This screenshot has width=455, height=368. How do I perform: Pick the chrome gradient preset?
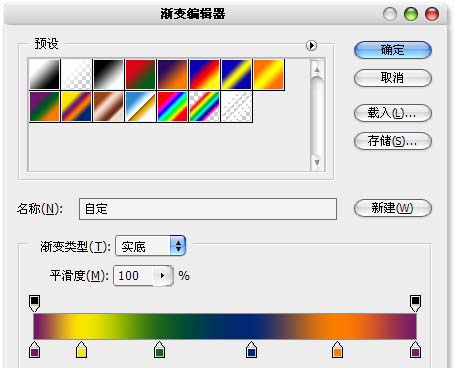[x=140, y=107]
